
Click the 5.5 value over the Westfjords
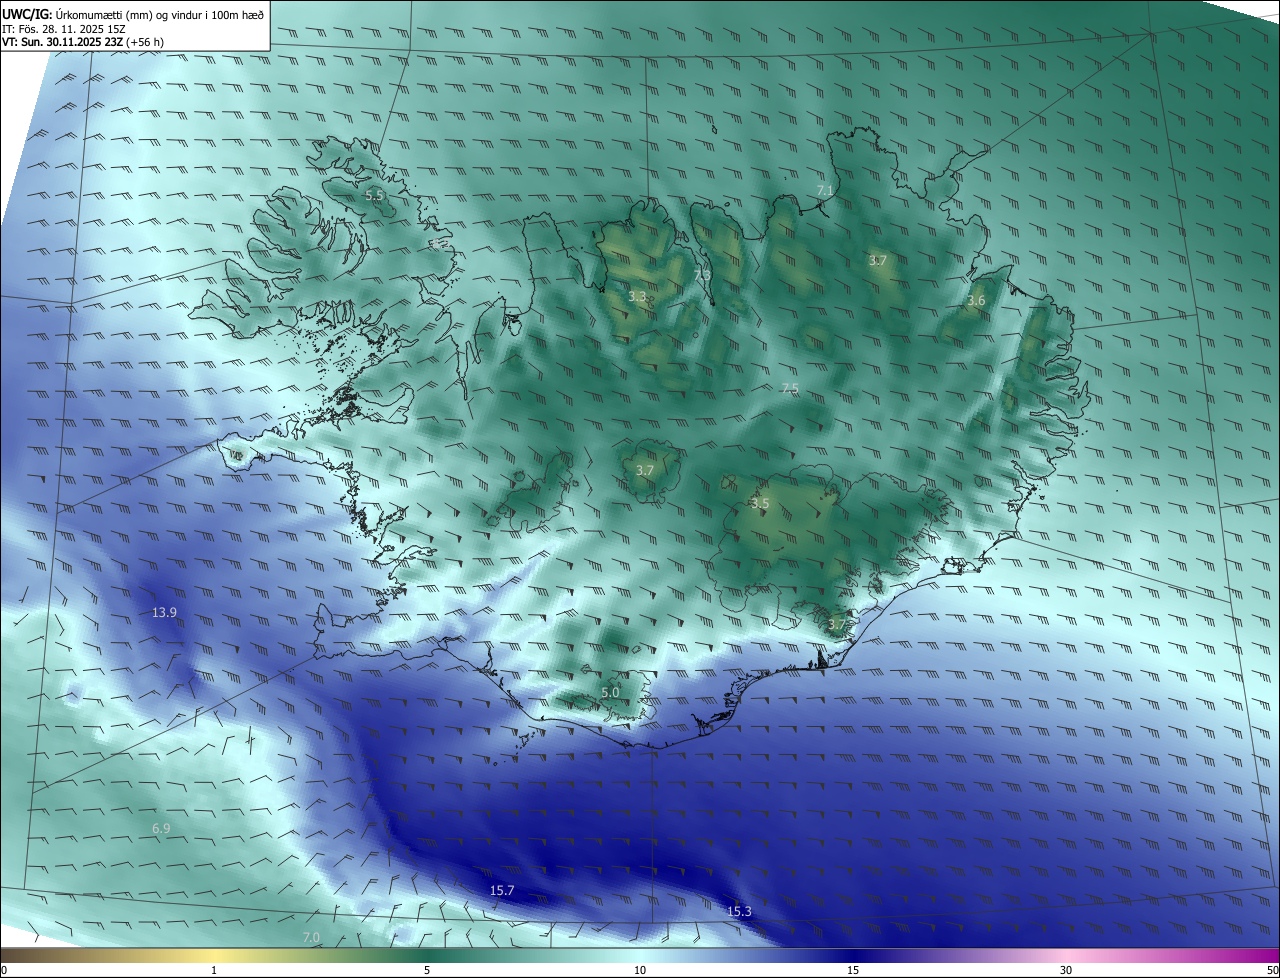point(374,196)
